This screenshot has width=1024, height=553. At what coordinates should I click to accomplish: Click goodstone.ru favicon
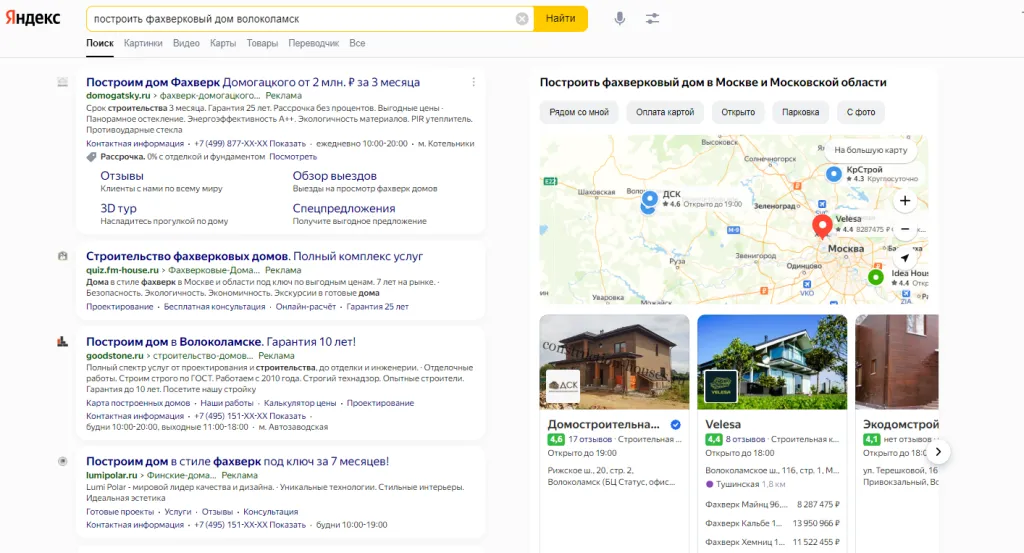(x=63, y=341)
